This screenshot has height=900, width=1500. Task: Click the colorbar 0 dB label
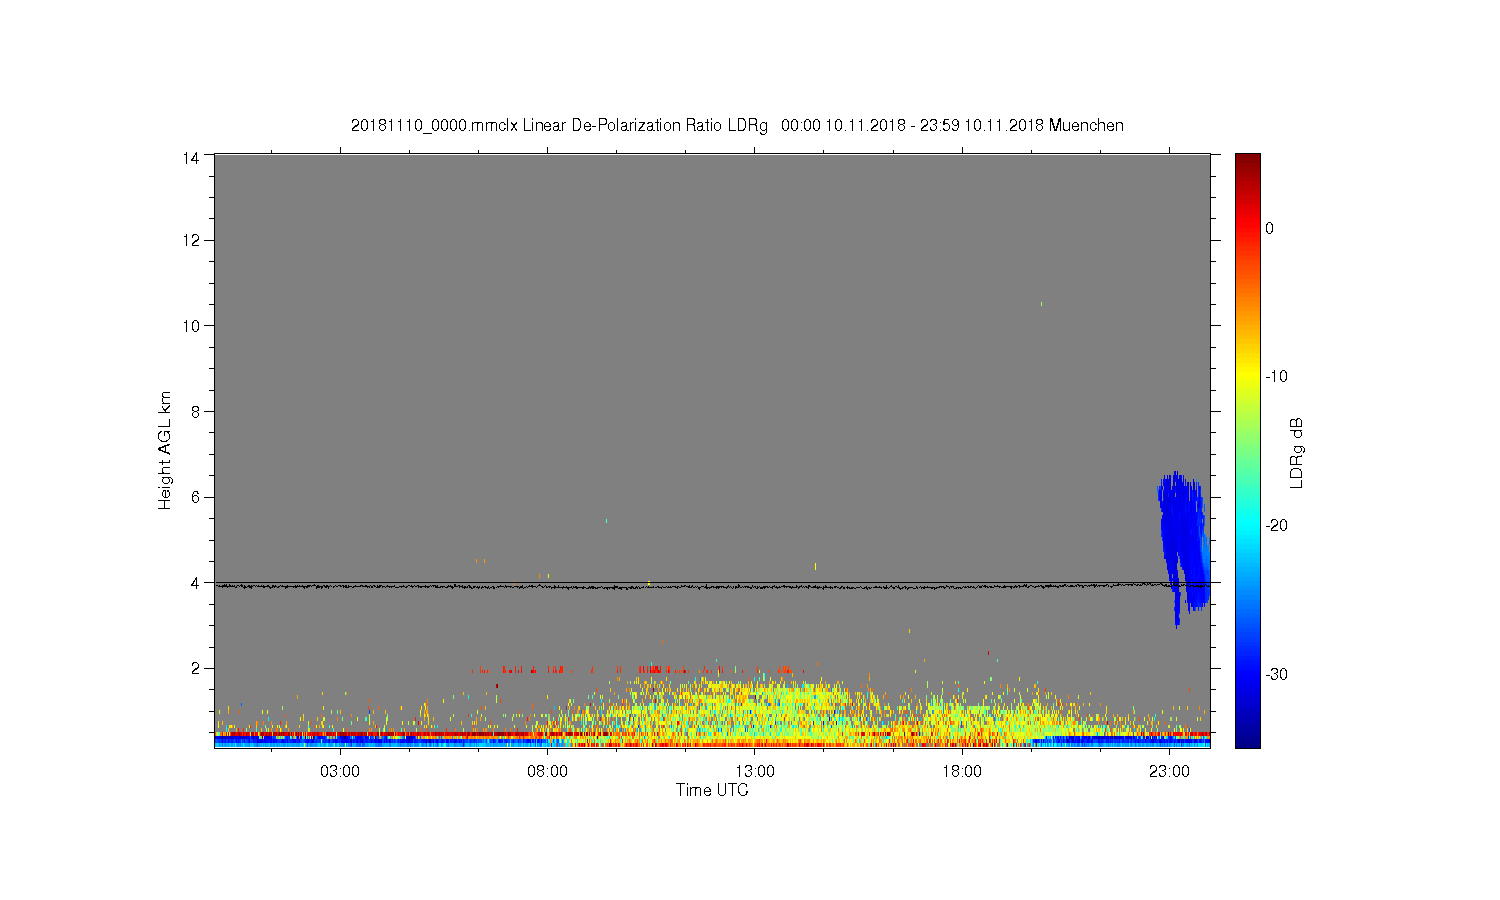click(x=1269, y=228)
